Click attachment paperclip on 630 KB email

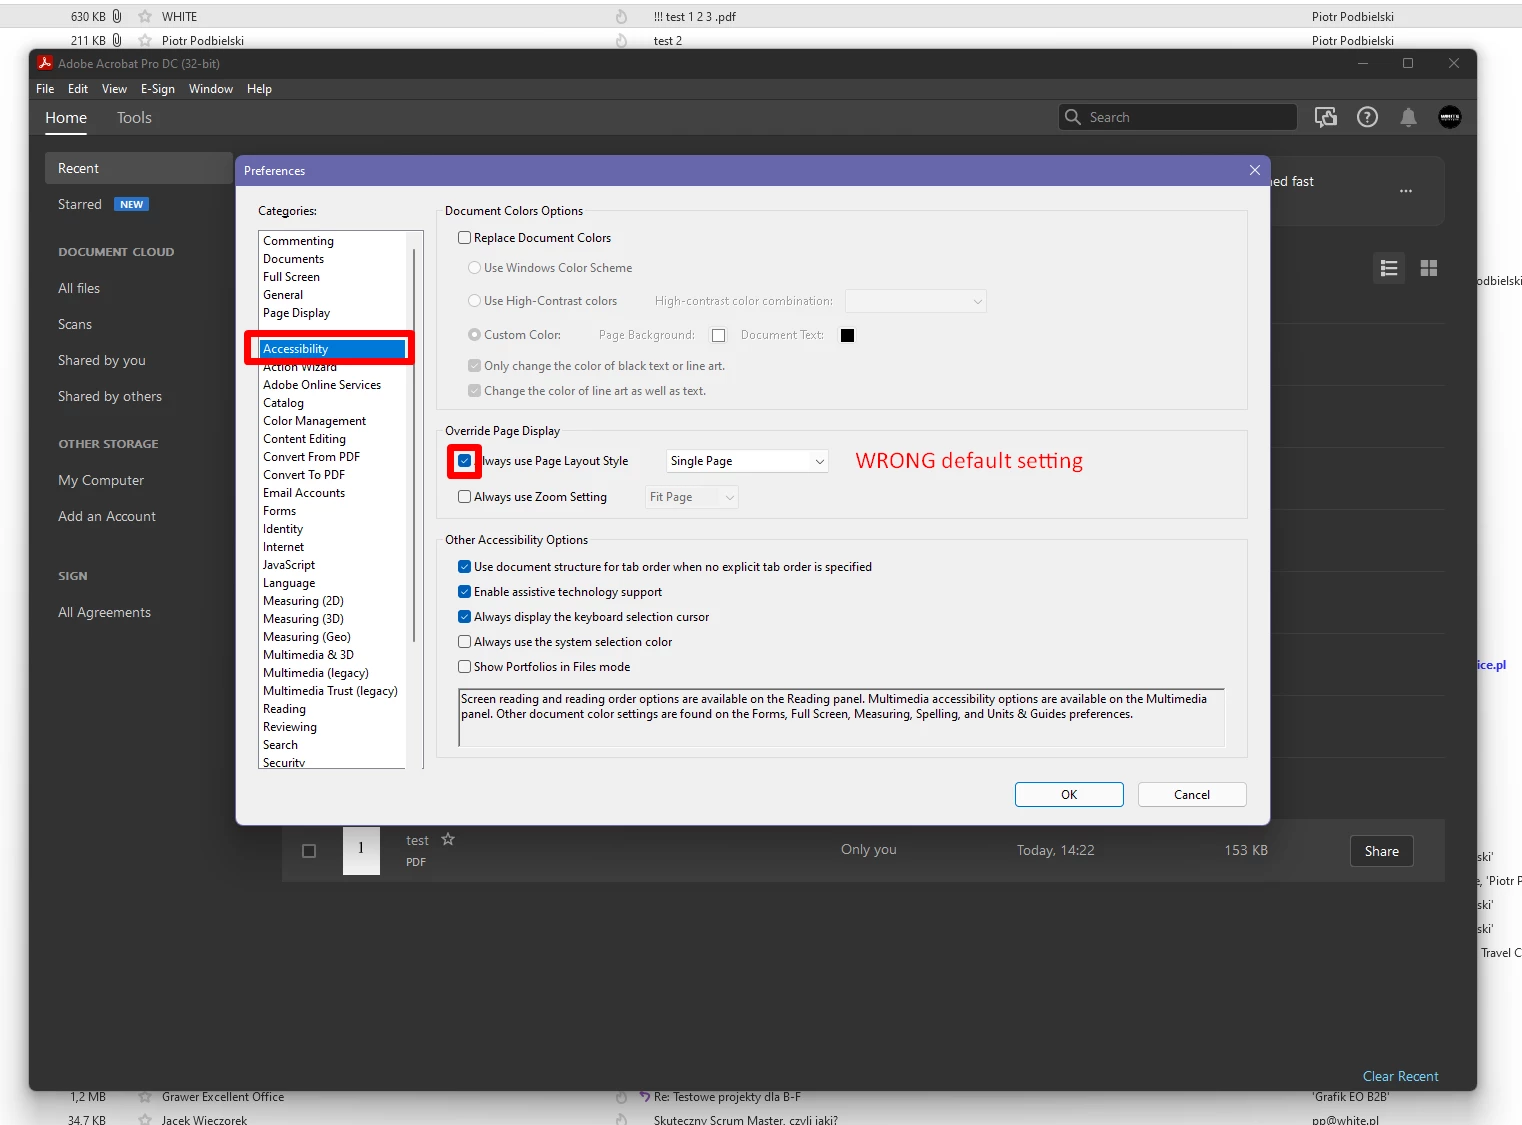pos(117,16)
